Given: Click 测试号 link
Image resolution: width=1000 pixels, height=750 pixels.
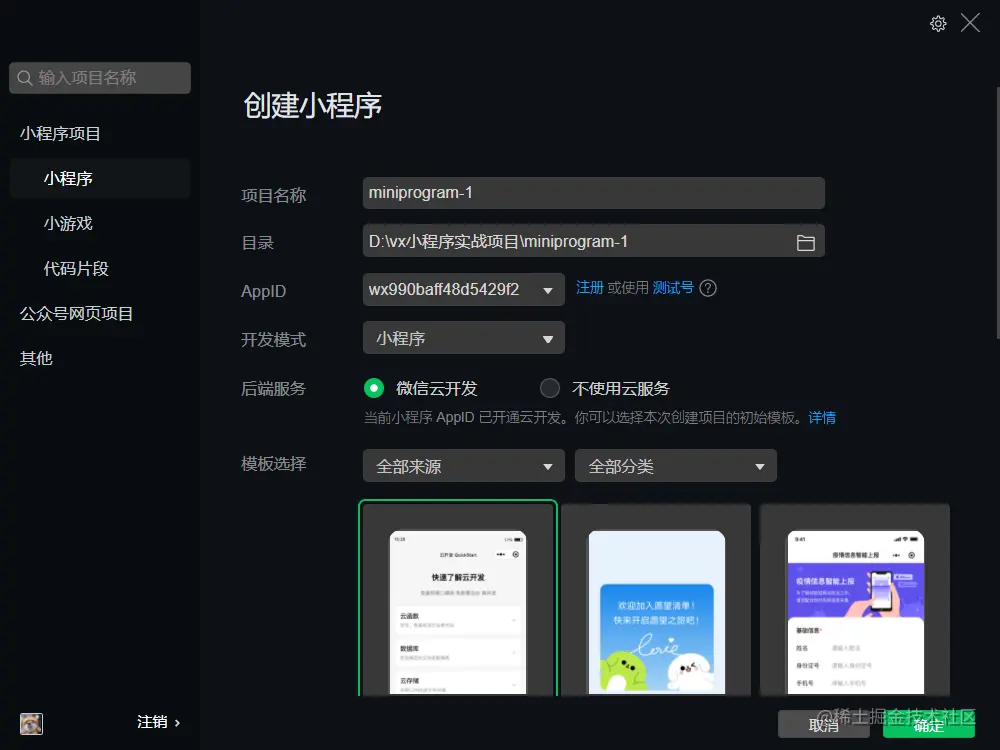Looking at the screenshot, I should point(673,288).
